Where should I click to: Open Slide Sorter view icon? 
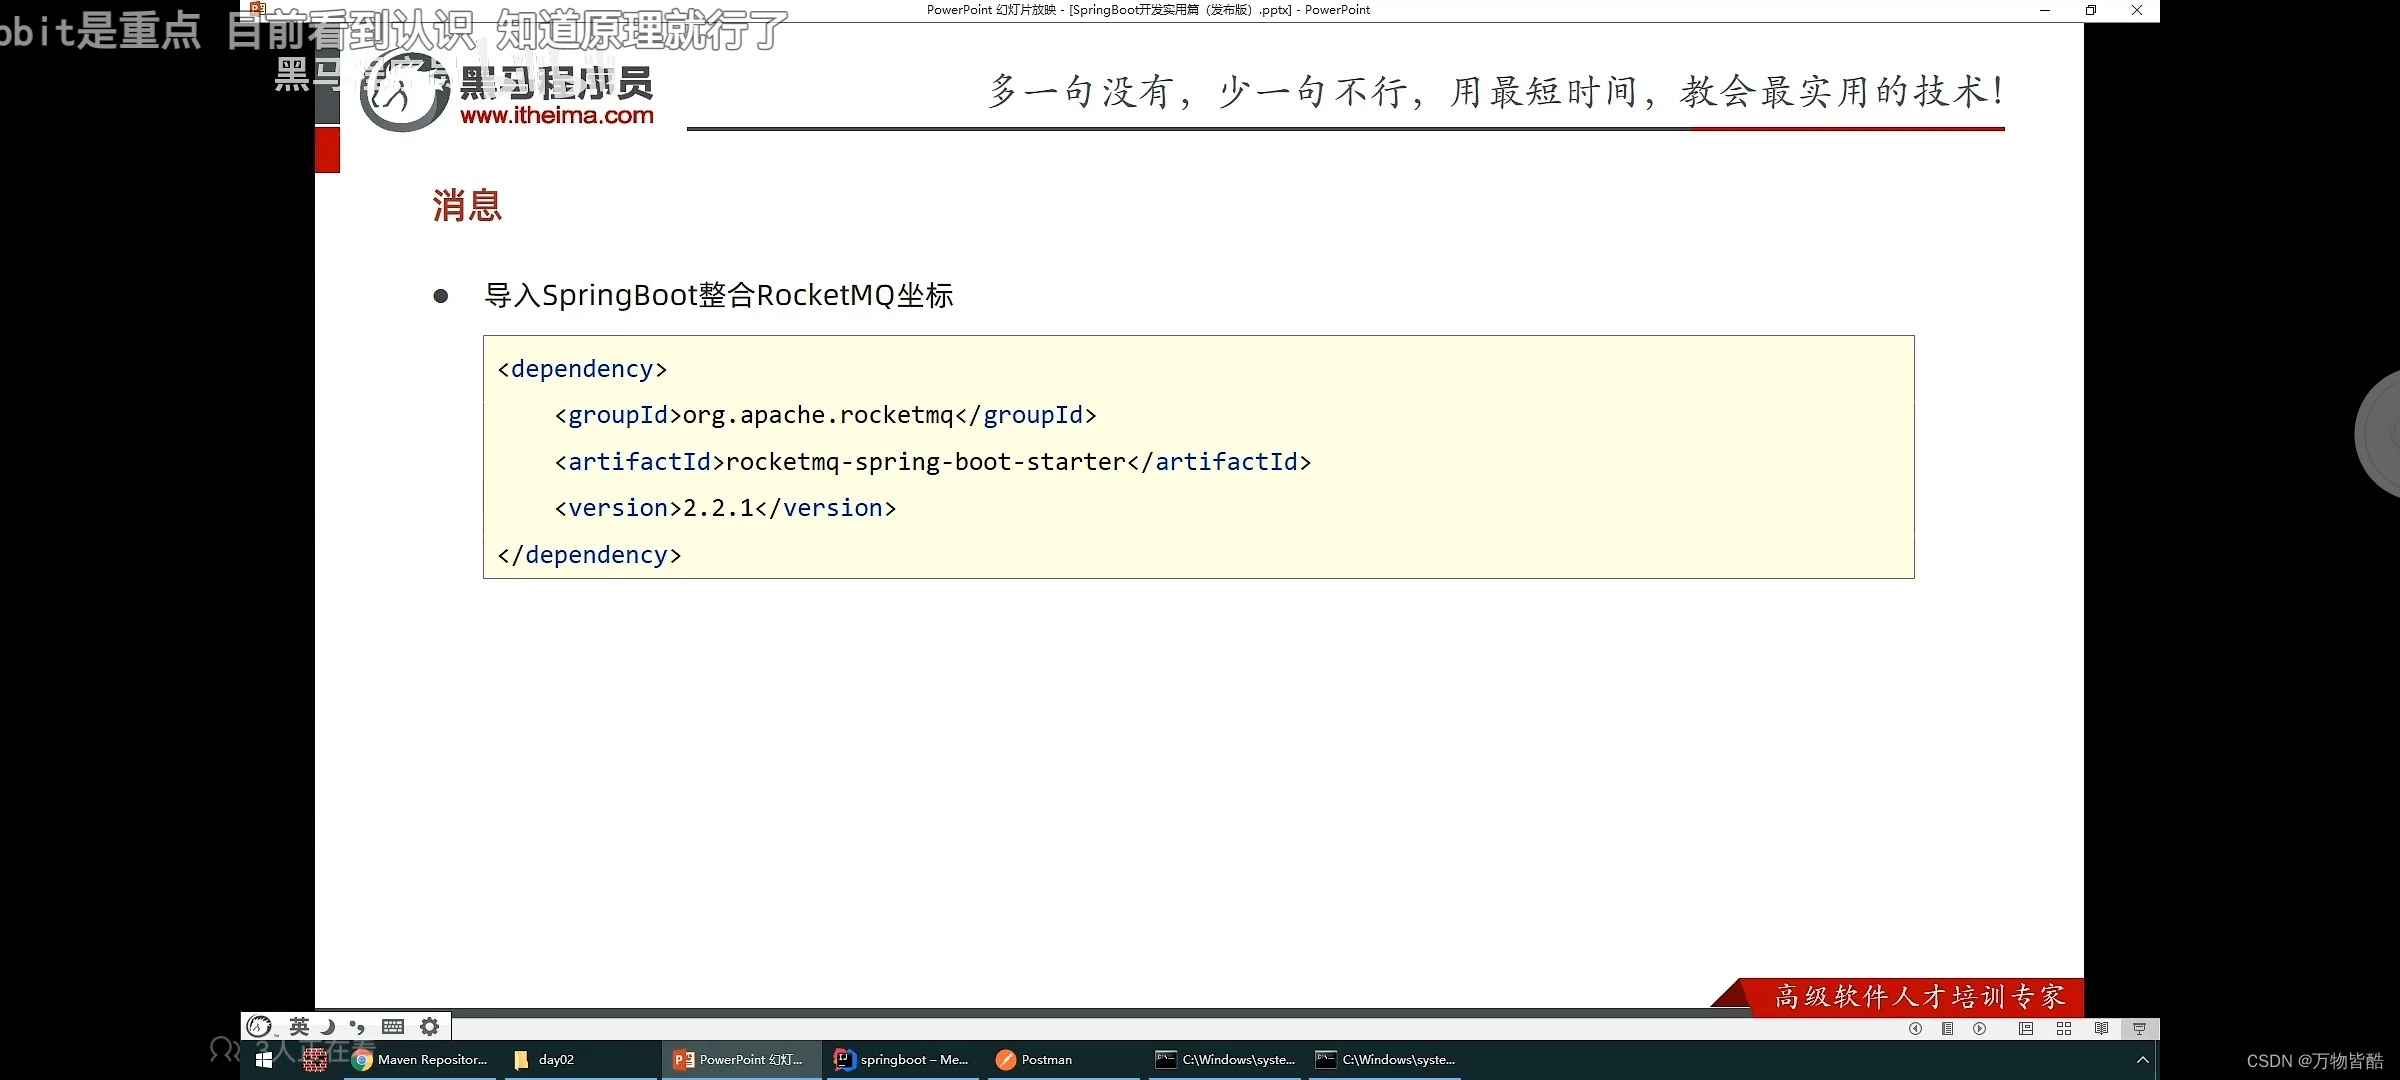(x=2064, y=1029)
